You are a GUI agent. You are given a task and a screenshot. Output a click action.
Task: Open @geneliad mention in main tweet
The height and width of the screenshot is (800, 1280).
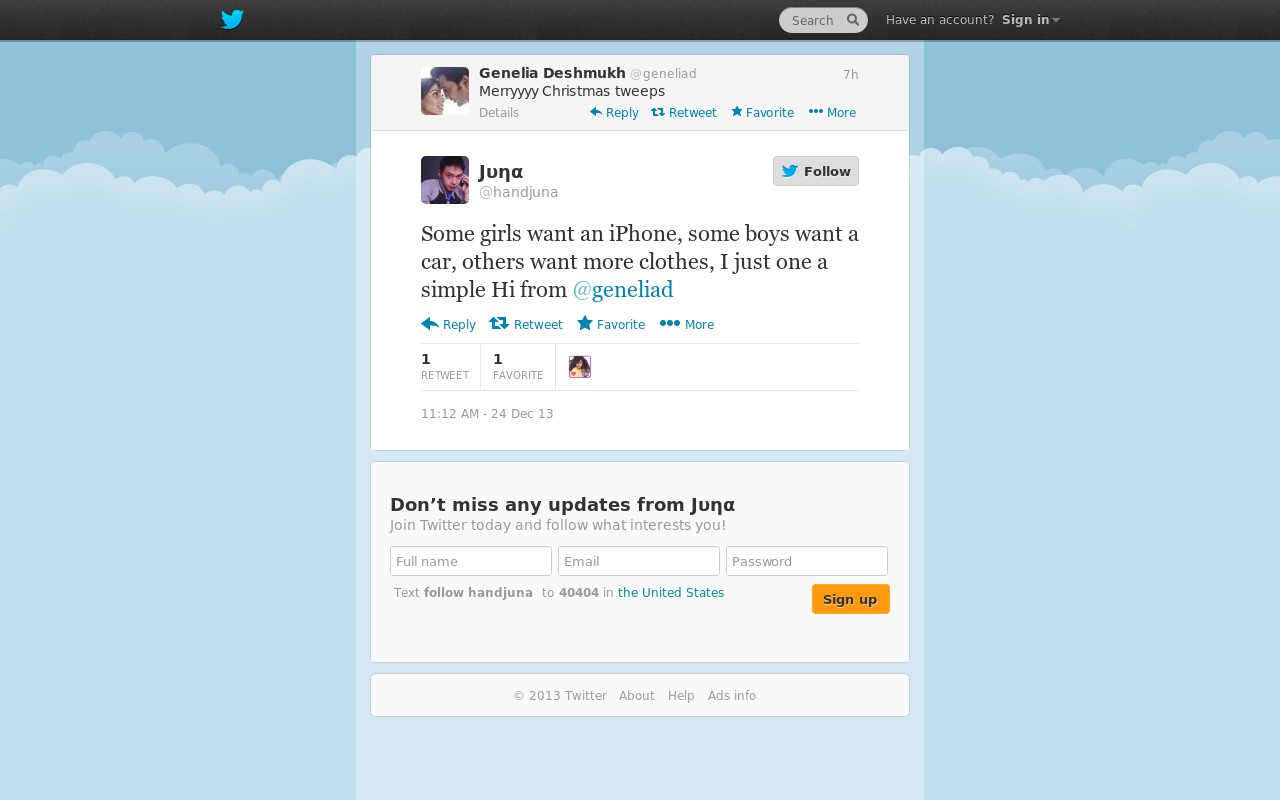click(623, 290)
